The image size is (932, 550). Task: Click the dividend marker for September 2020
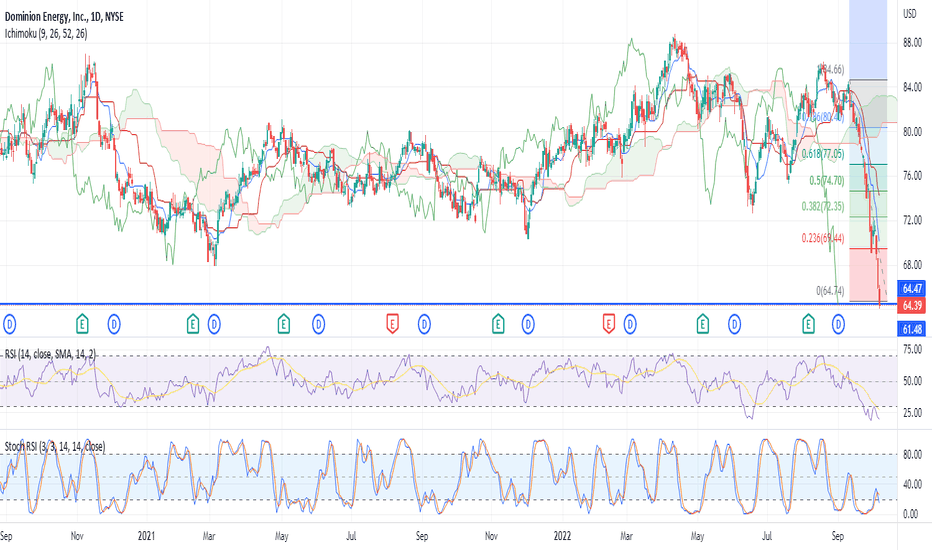point(9,325)
